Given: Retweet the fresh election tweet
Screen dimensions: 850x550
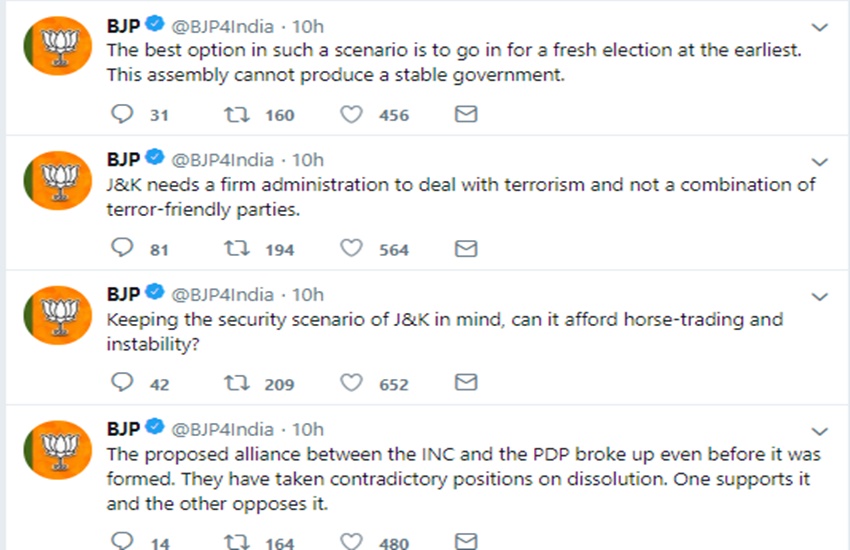Looking at the screenshot, I should (237, 115).
